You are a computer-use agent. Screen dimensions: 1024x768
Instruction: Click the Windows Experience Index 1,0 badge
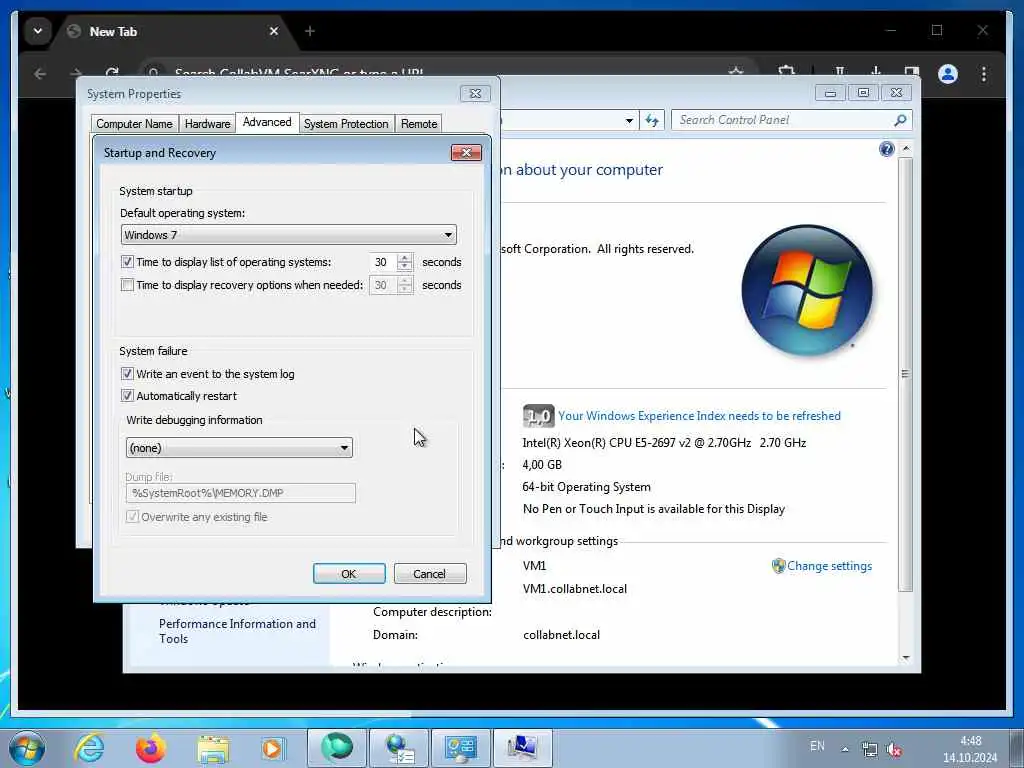coord(538,416)
